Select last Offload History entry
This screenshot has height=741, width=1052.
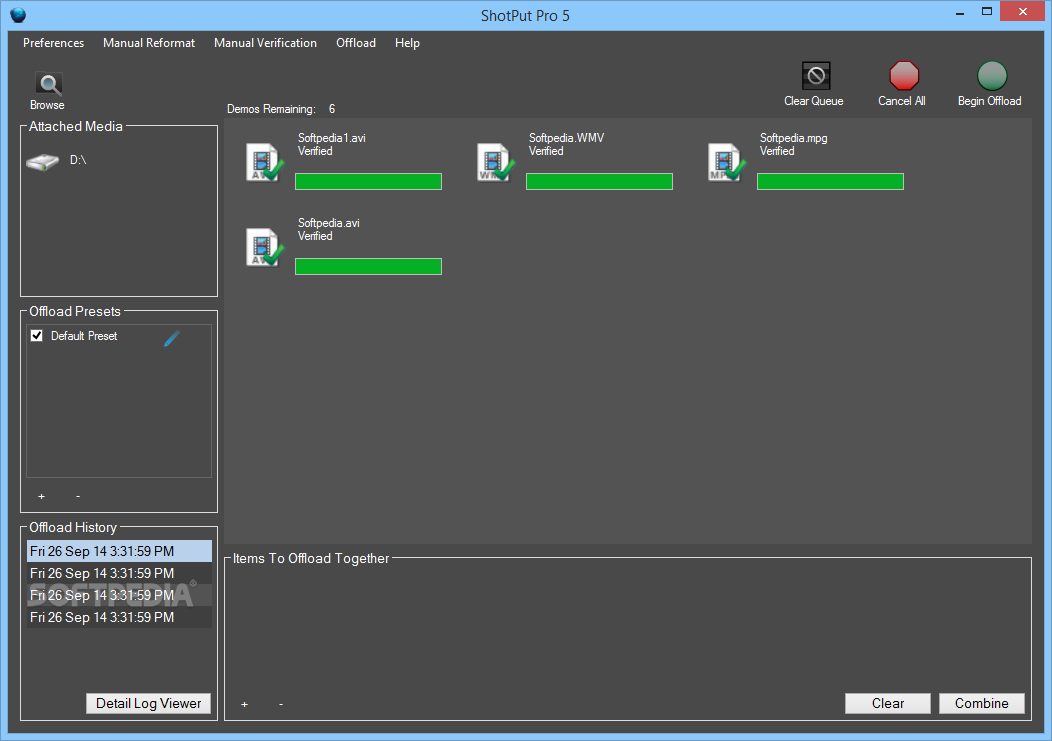pyautogui.click(x=119, y=618)
